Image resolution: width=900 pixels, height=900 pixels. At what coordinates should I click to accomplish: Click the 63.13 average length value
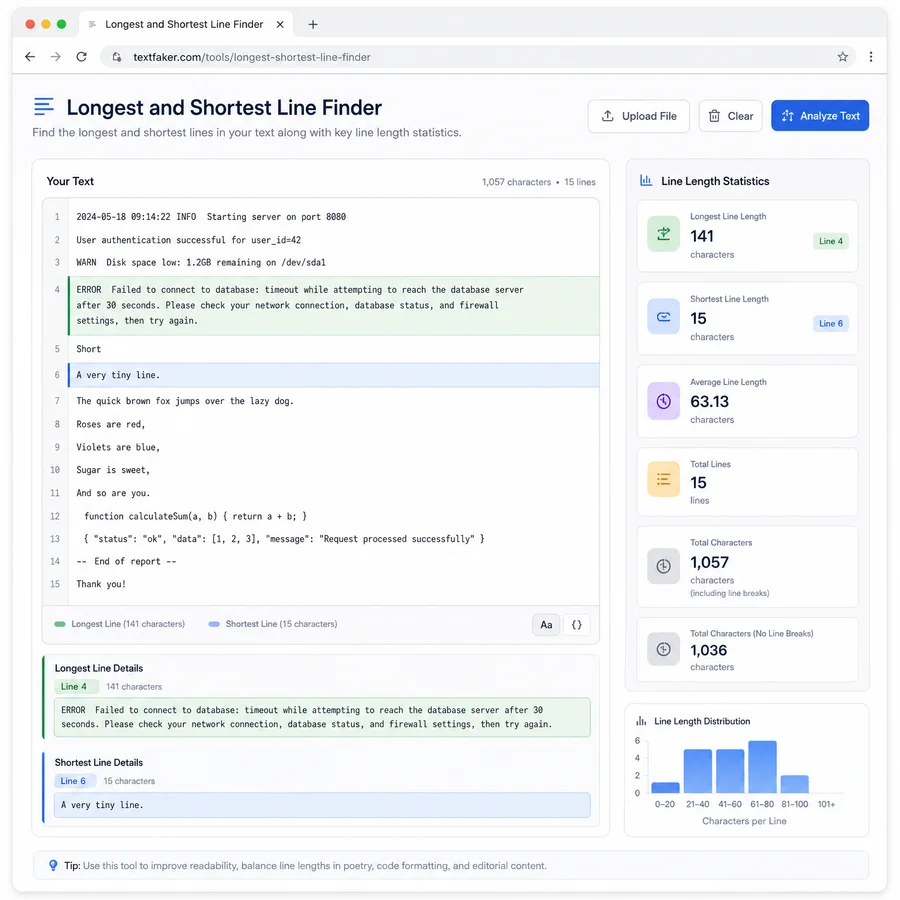pyautogui.click(x=709, y=401)
